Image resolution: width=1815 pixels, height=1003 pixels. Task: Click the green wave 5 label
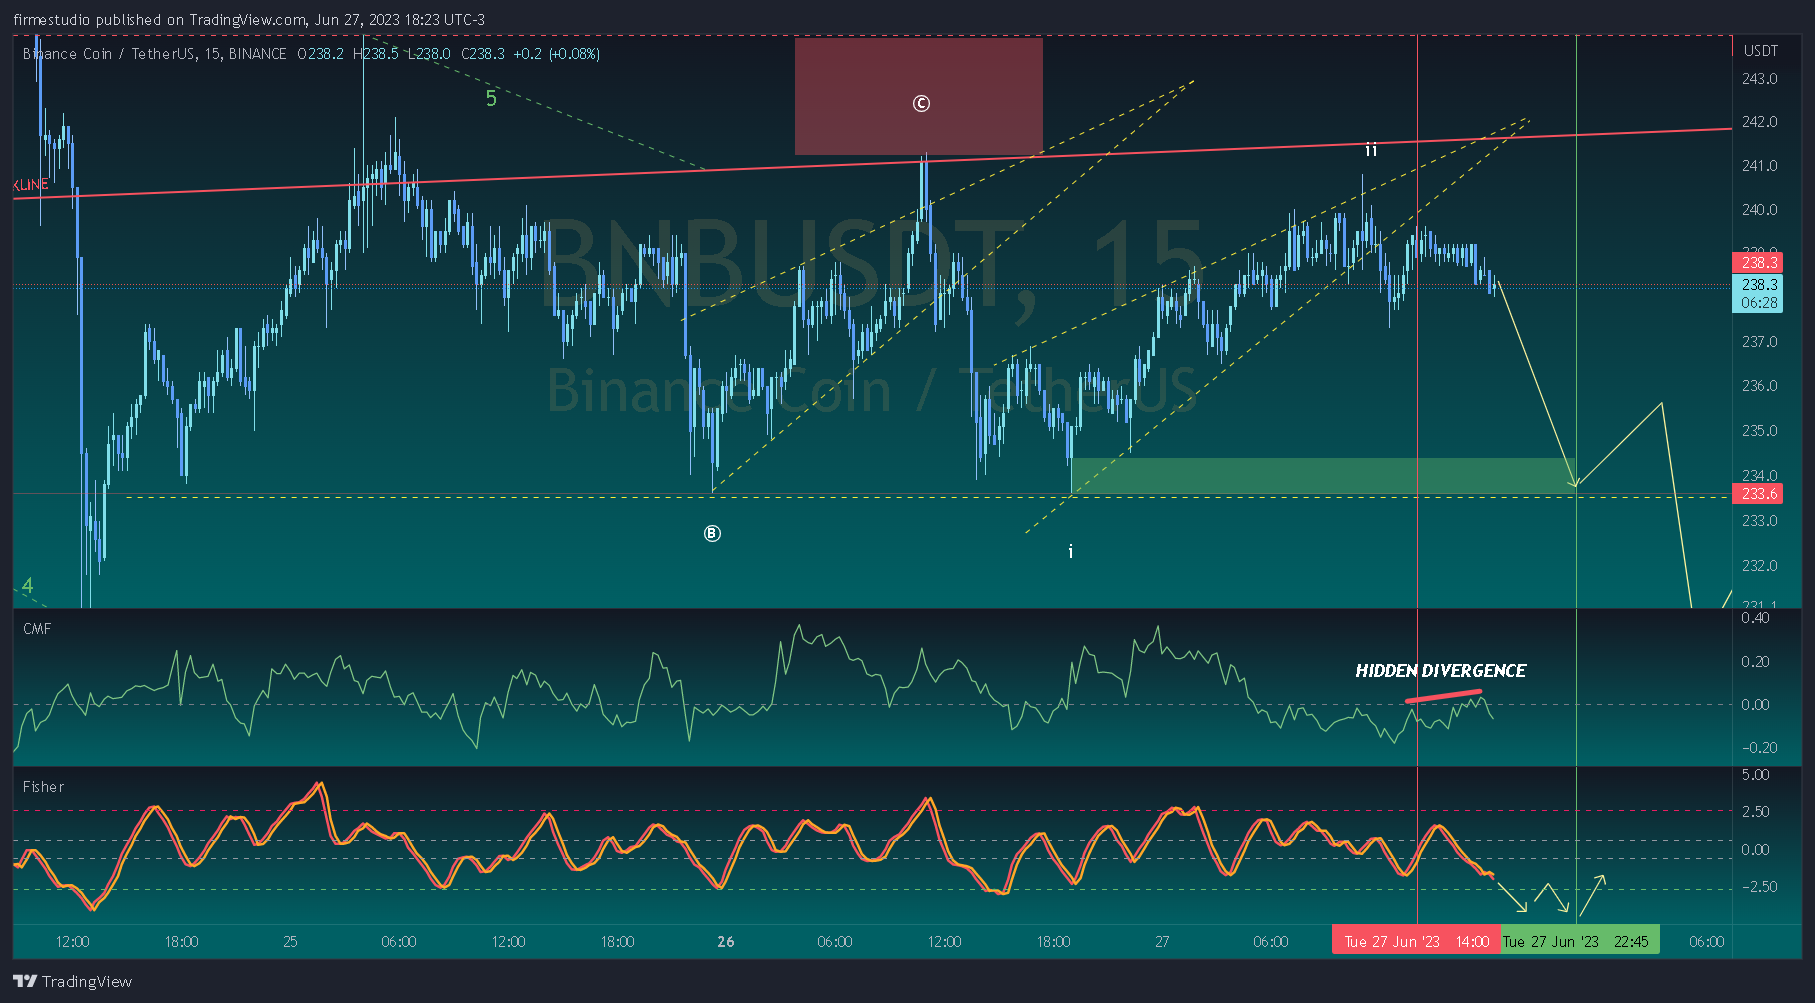[491, 98]
